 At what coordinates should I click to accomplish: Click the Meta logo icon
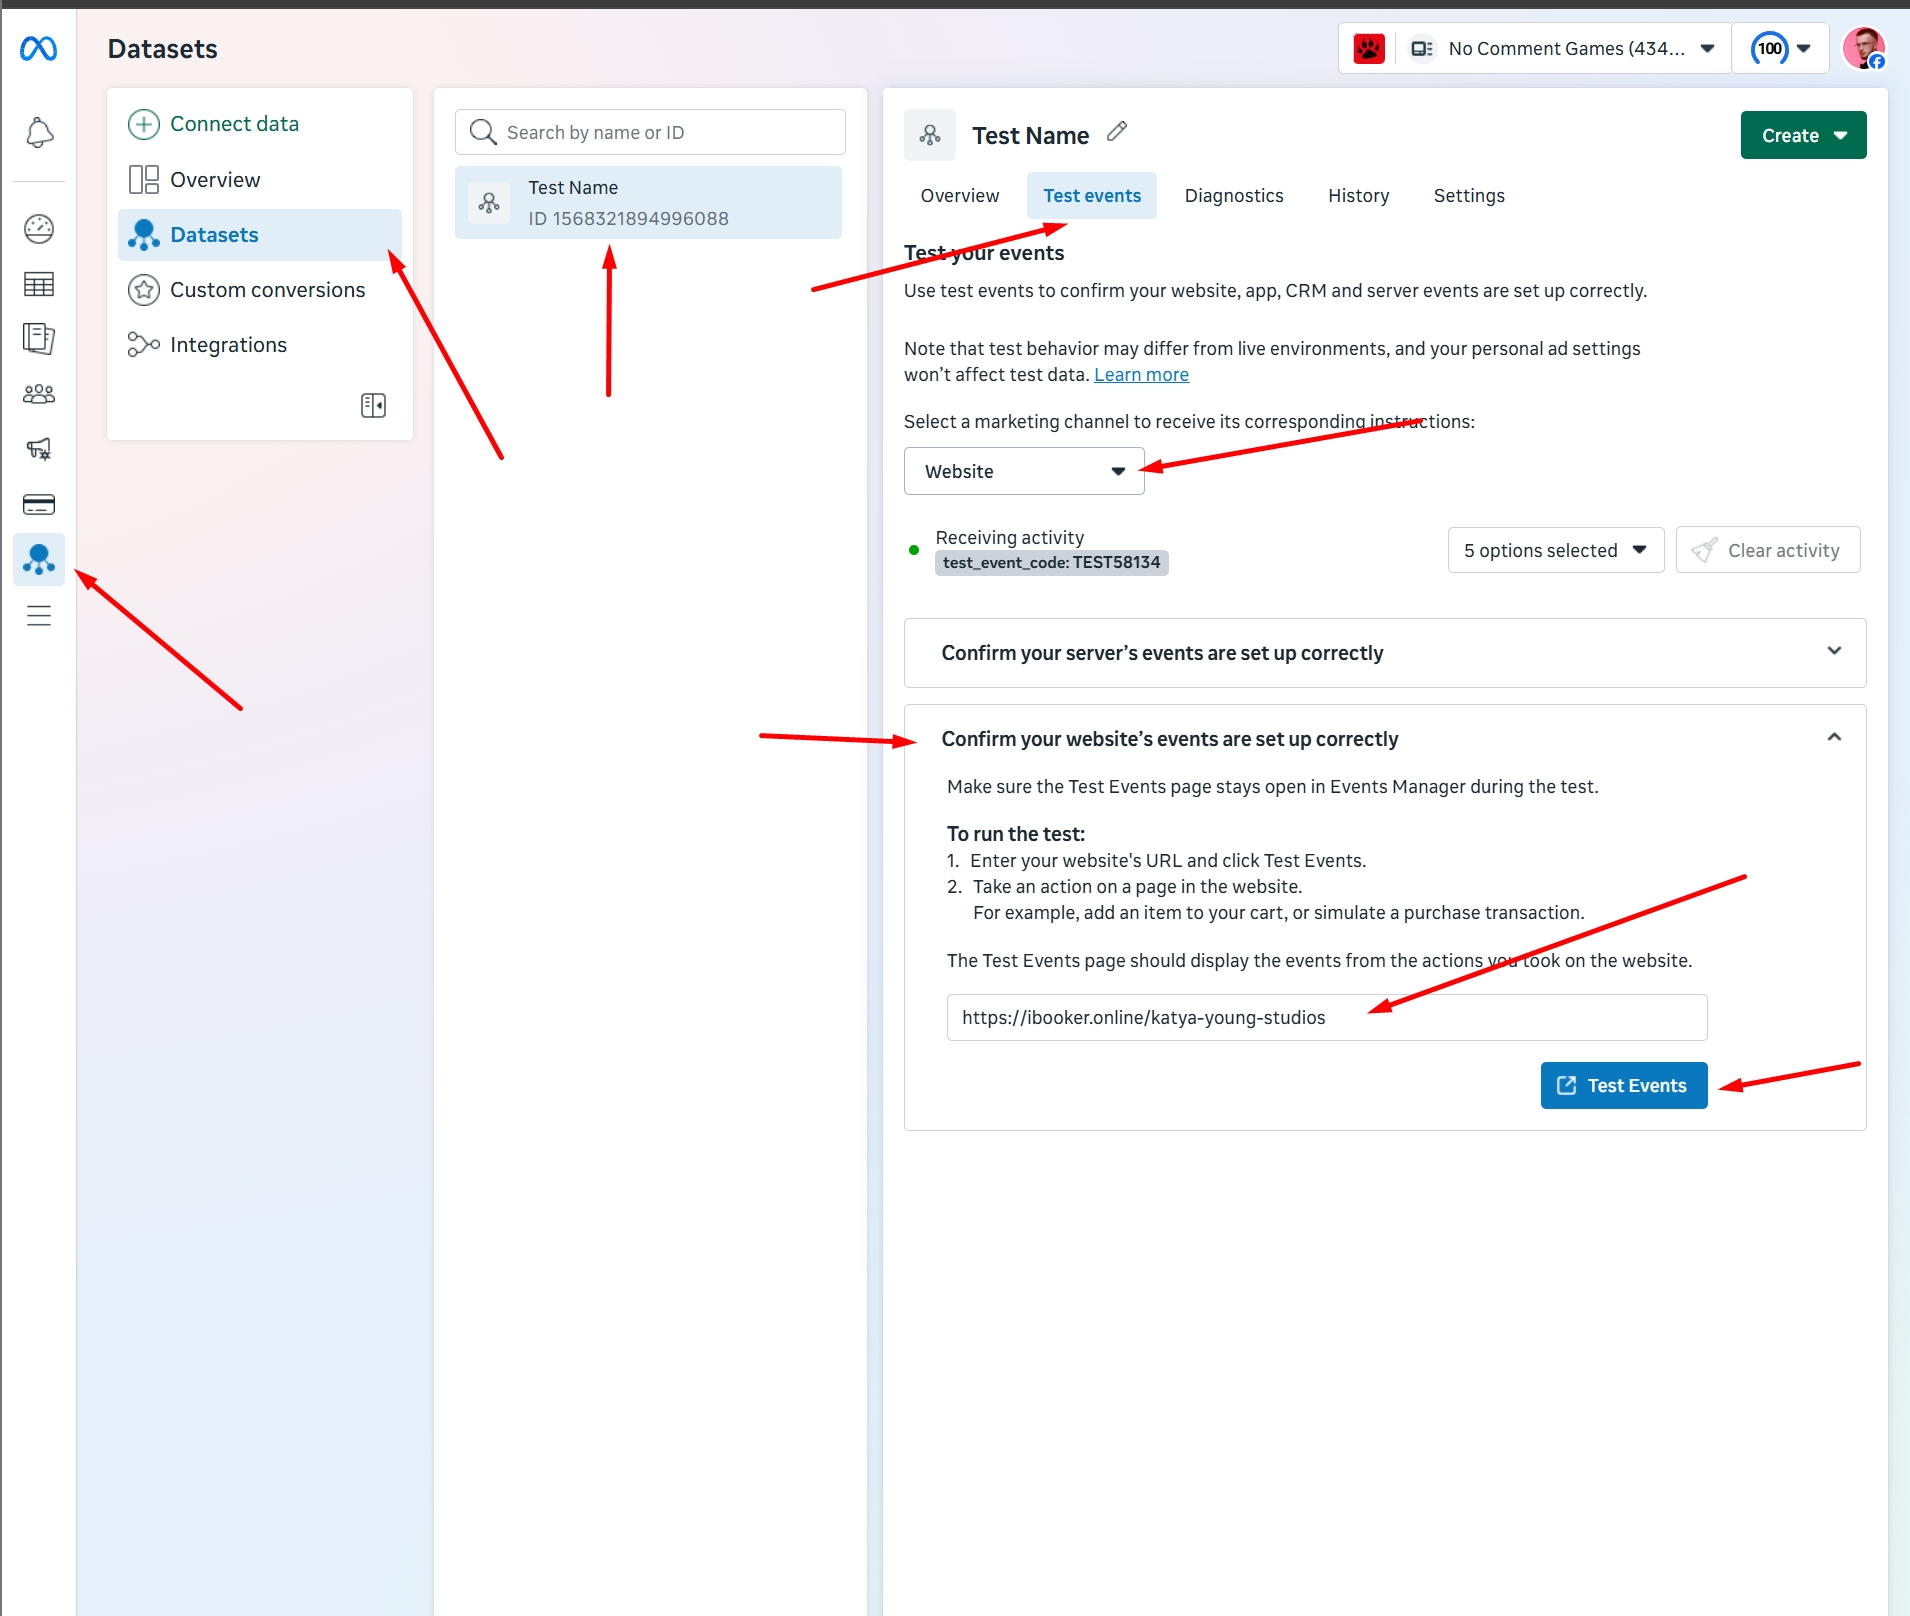tap(38, 48)
